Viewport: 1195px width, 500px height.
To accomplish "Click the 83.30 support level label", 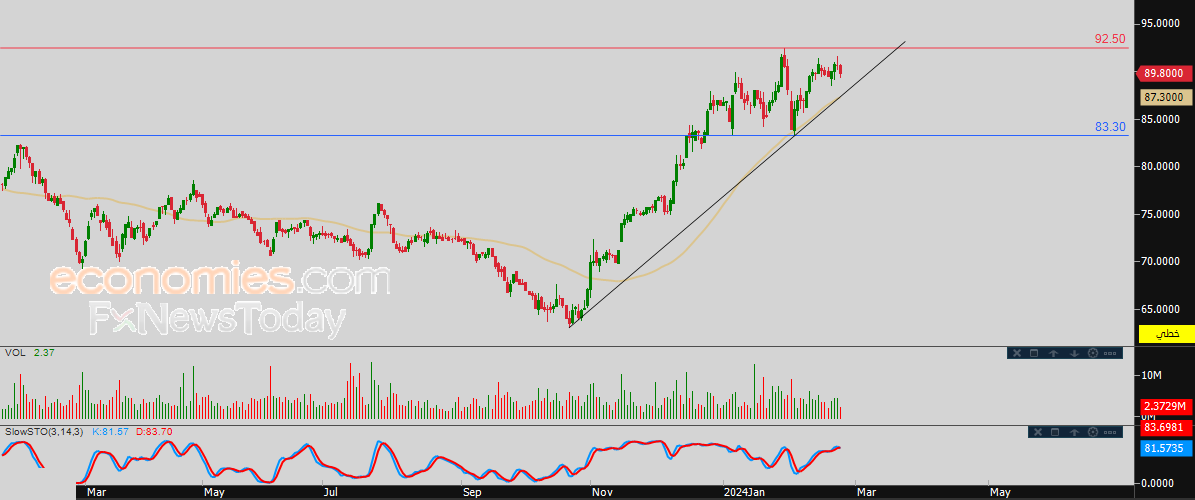I will pyautogui.click(x=1110, y=127).
